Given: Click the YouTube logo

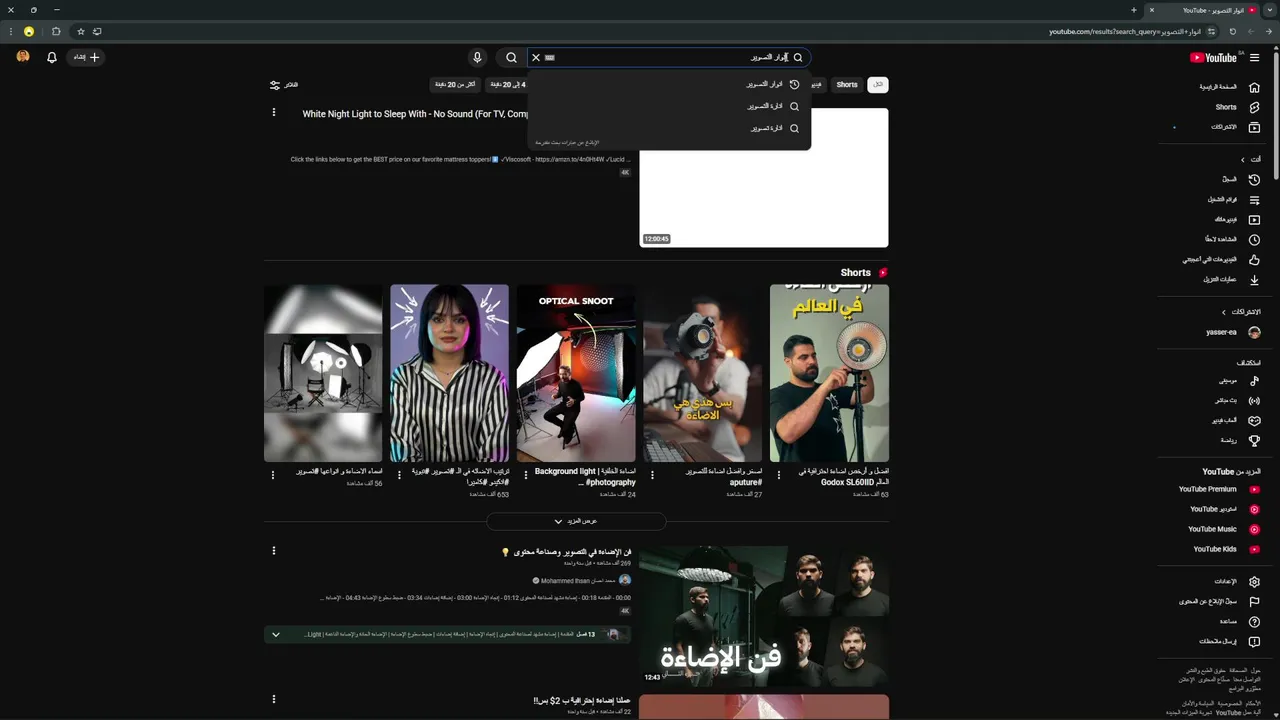Looking at the screenshot, I should coord(1214,58).
